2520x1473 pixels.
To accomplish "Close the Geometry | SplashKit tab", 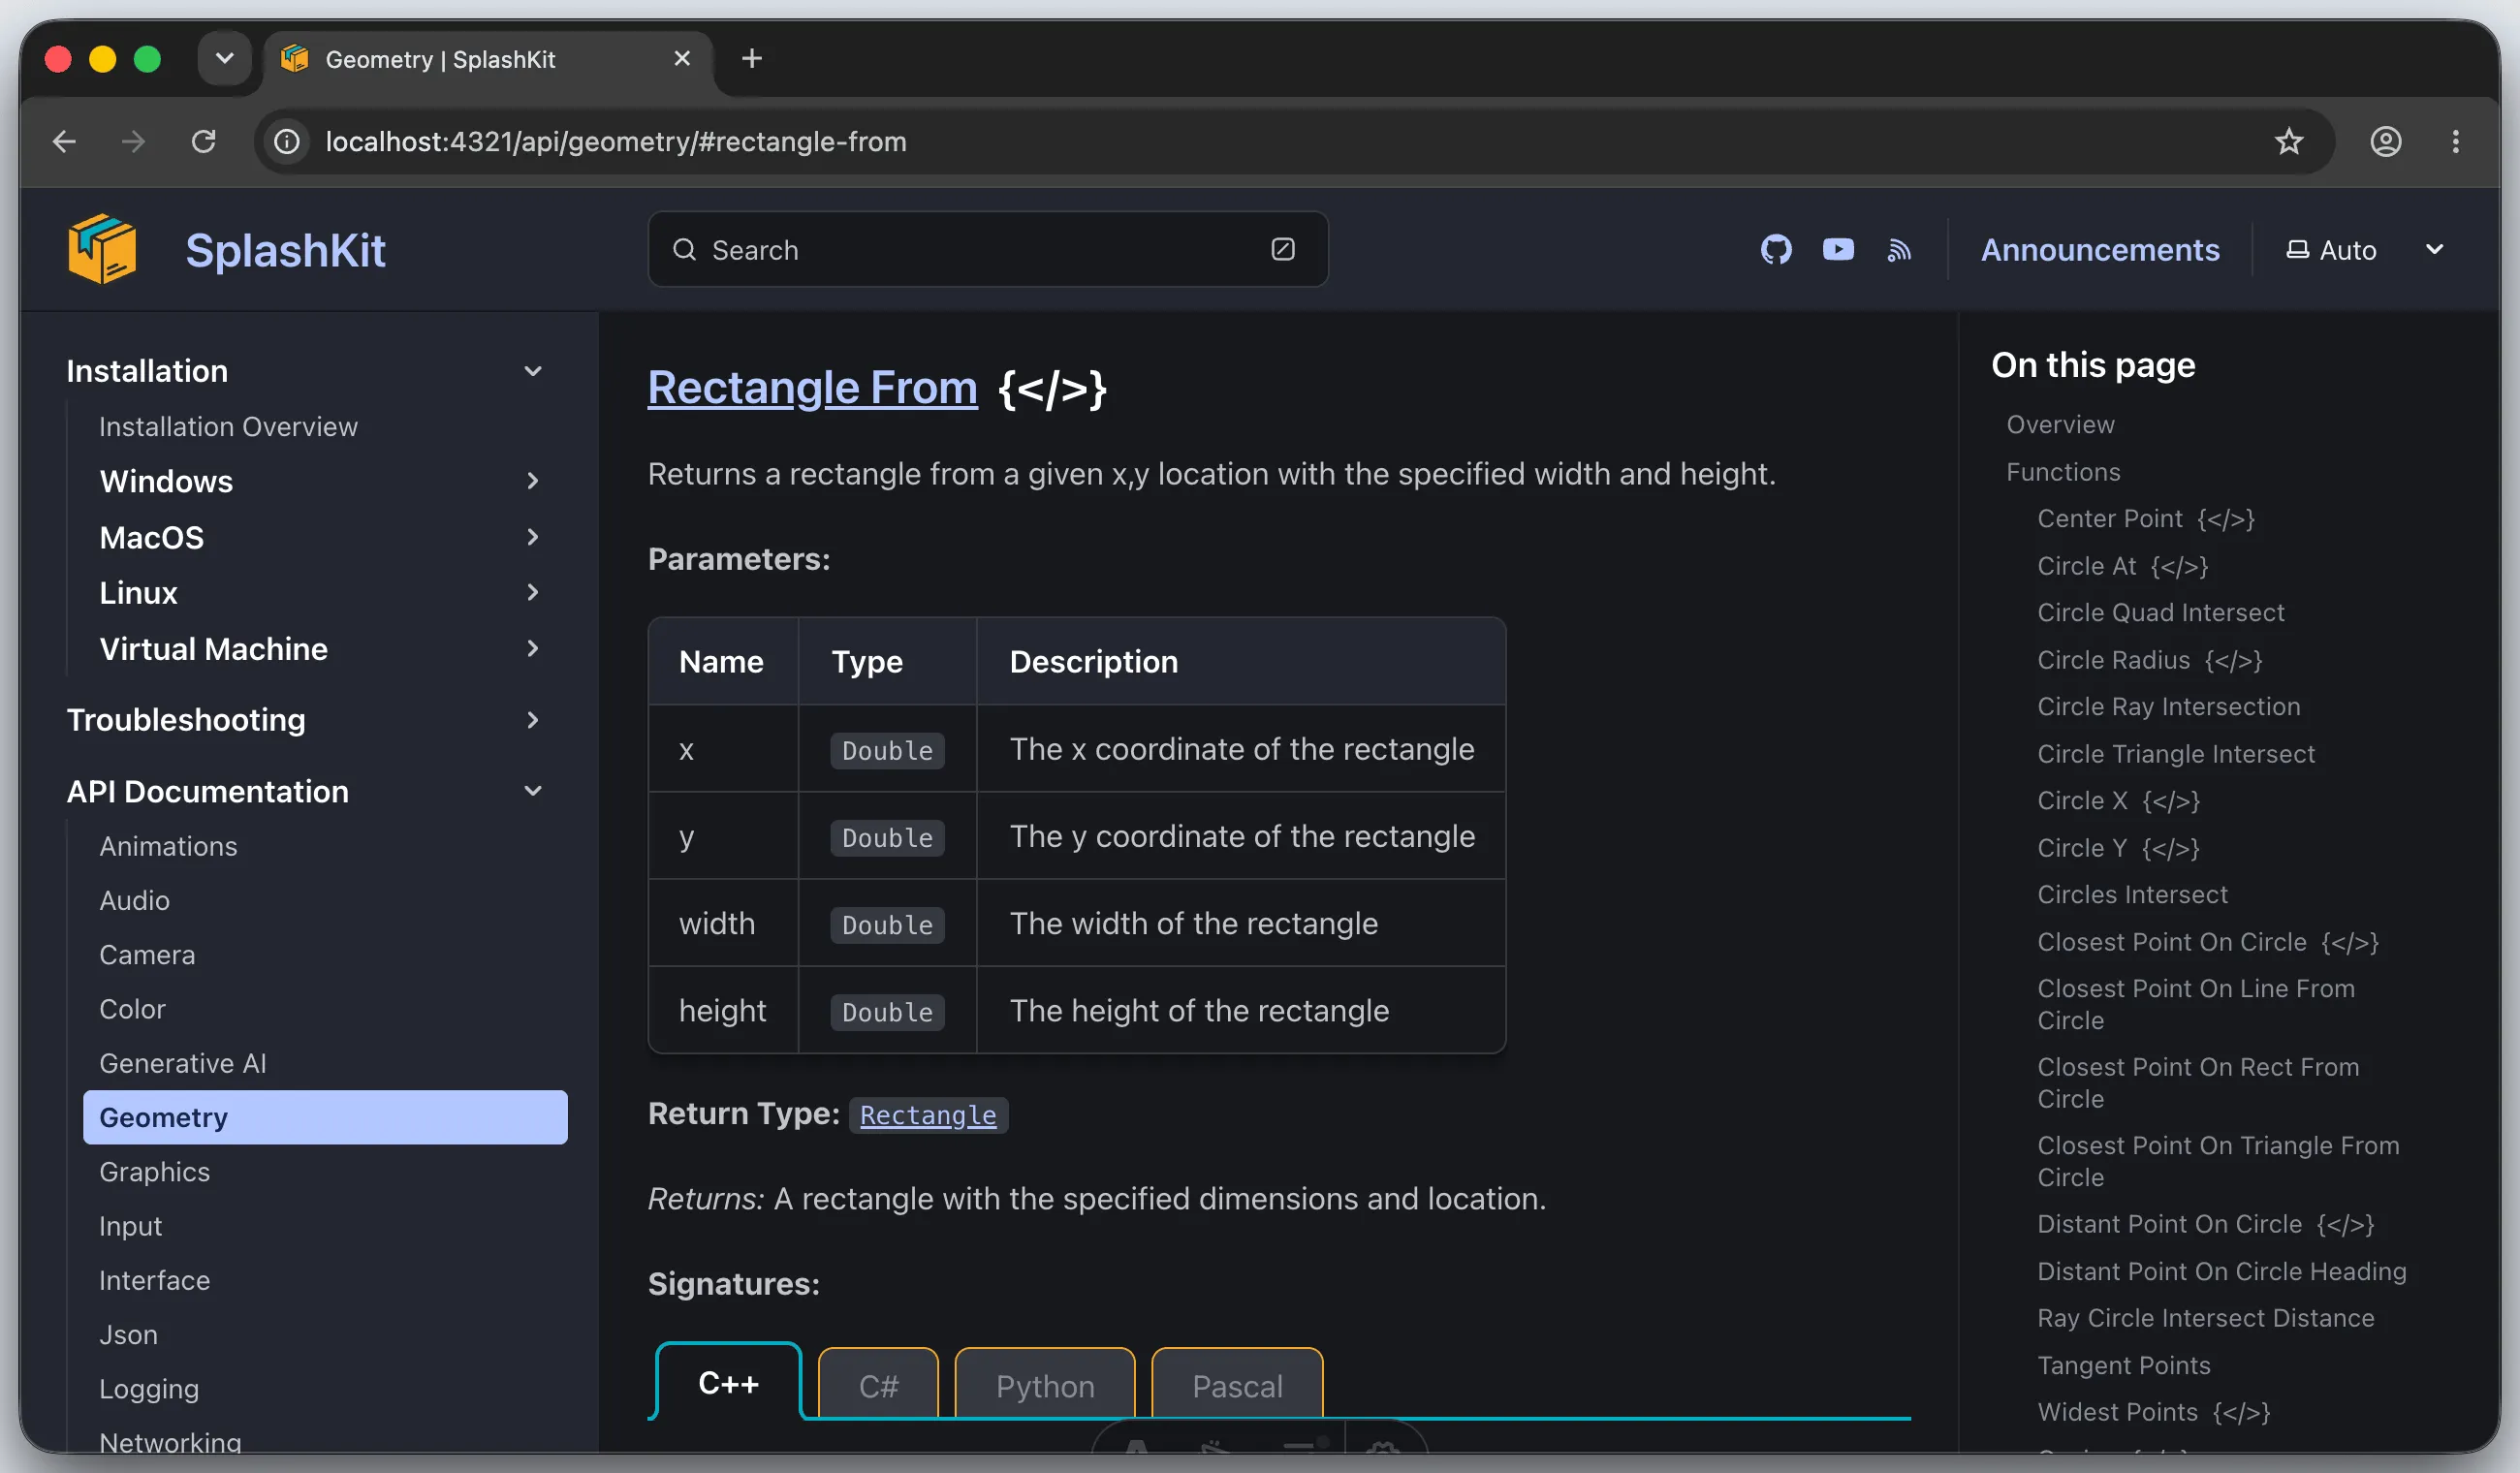I will [x=682, y=59].
